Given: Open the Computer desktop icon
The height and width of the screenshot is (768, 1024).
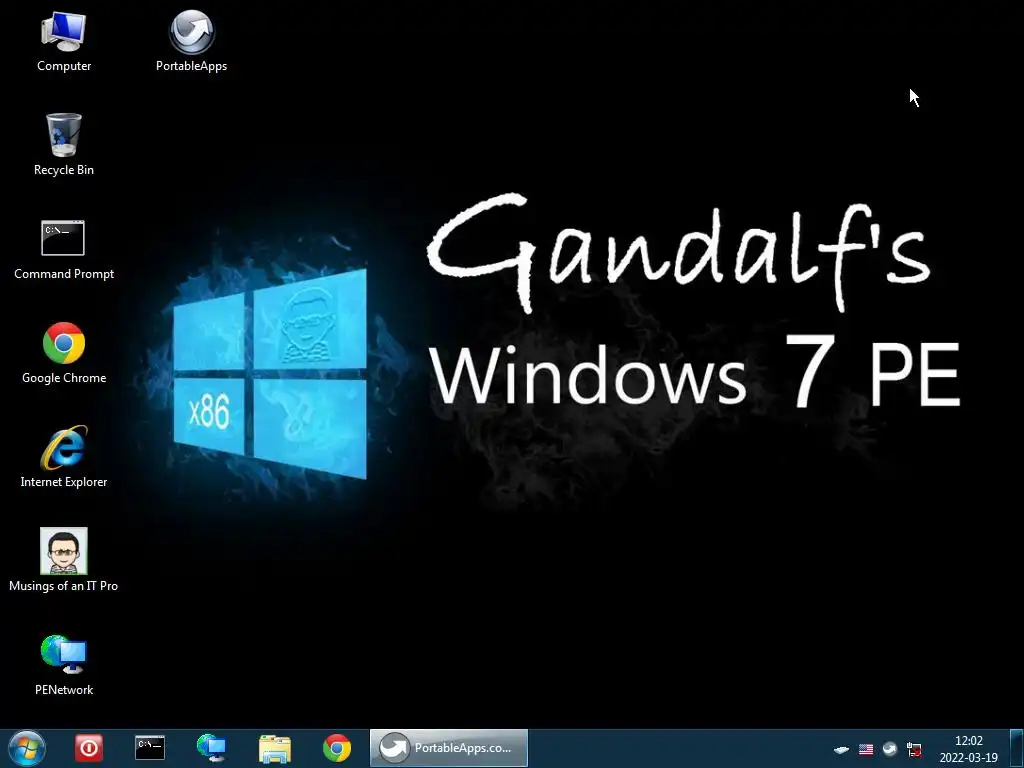Looking at the screenshot, I should [63, 41].
